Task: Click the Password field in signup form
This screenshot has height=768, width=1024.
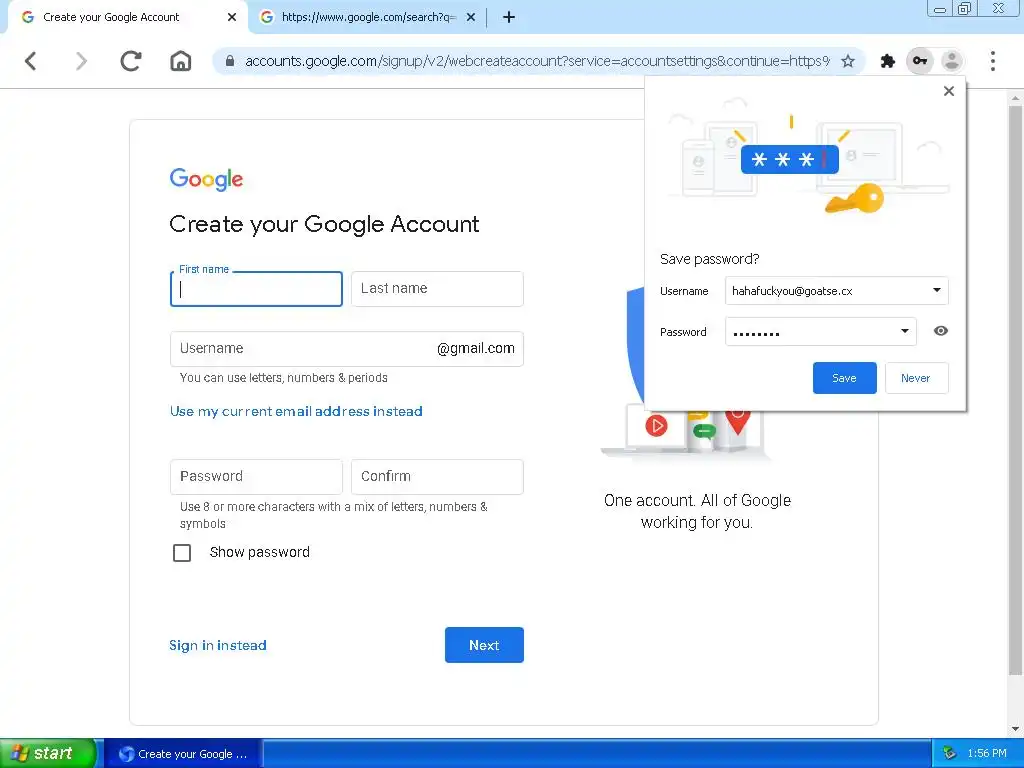Action: pos(256,477)
